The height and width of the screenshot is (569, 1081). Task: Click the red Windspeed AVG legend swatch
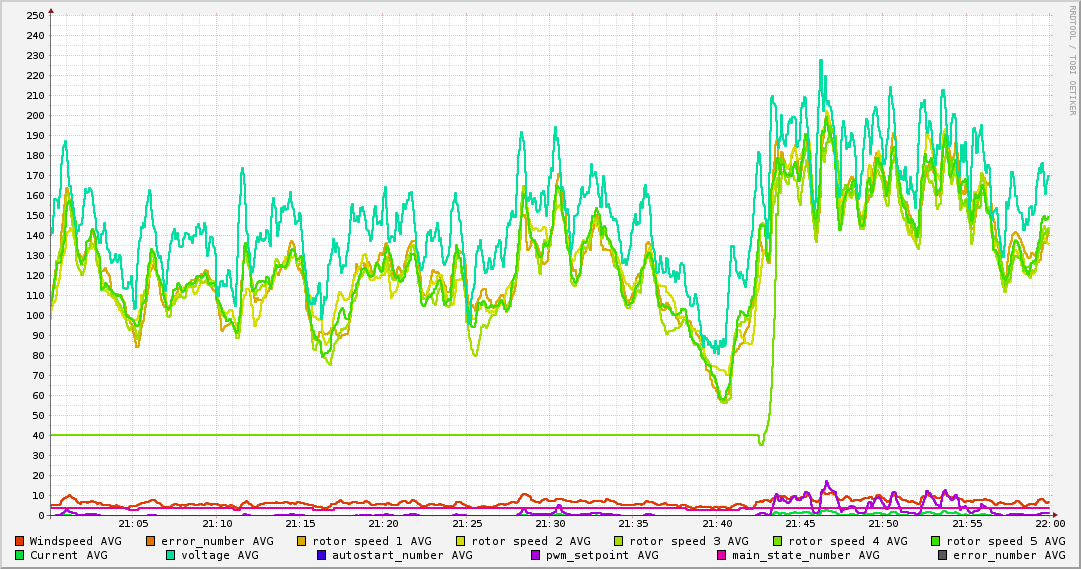19,541
